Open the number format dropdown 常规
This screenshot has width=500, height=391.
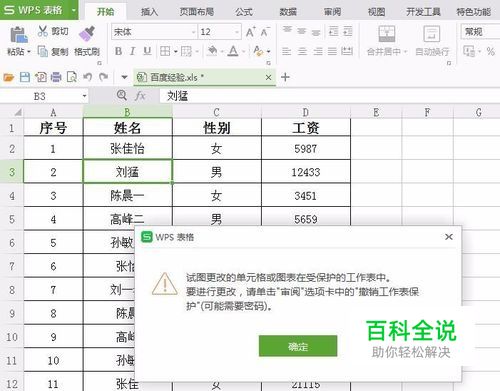click(480, 32)
